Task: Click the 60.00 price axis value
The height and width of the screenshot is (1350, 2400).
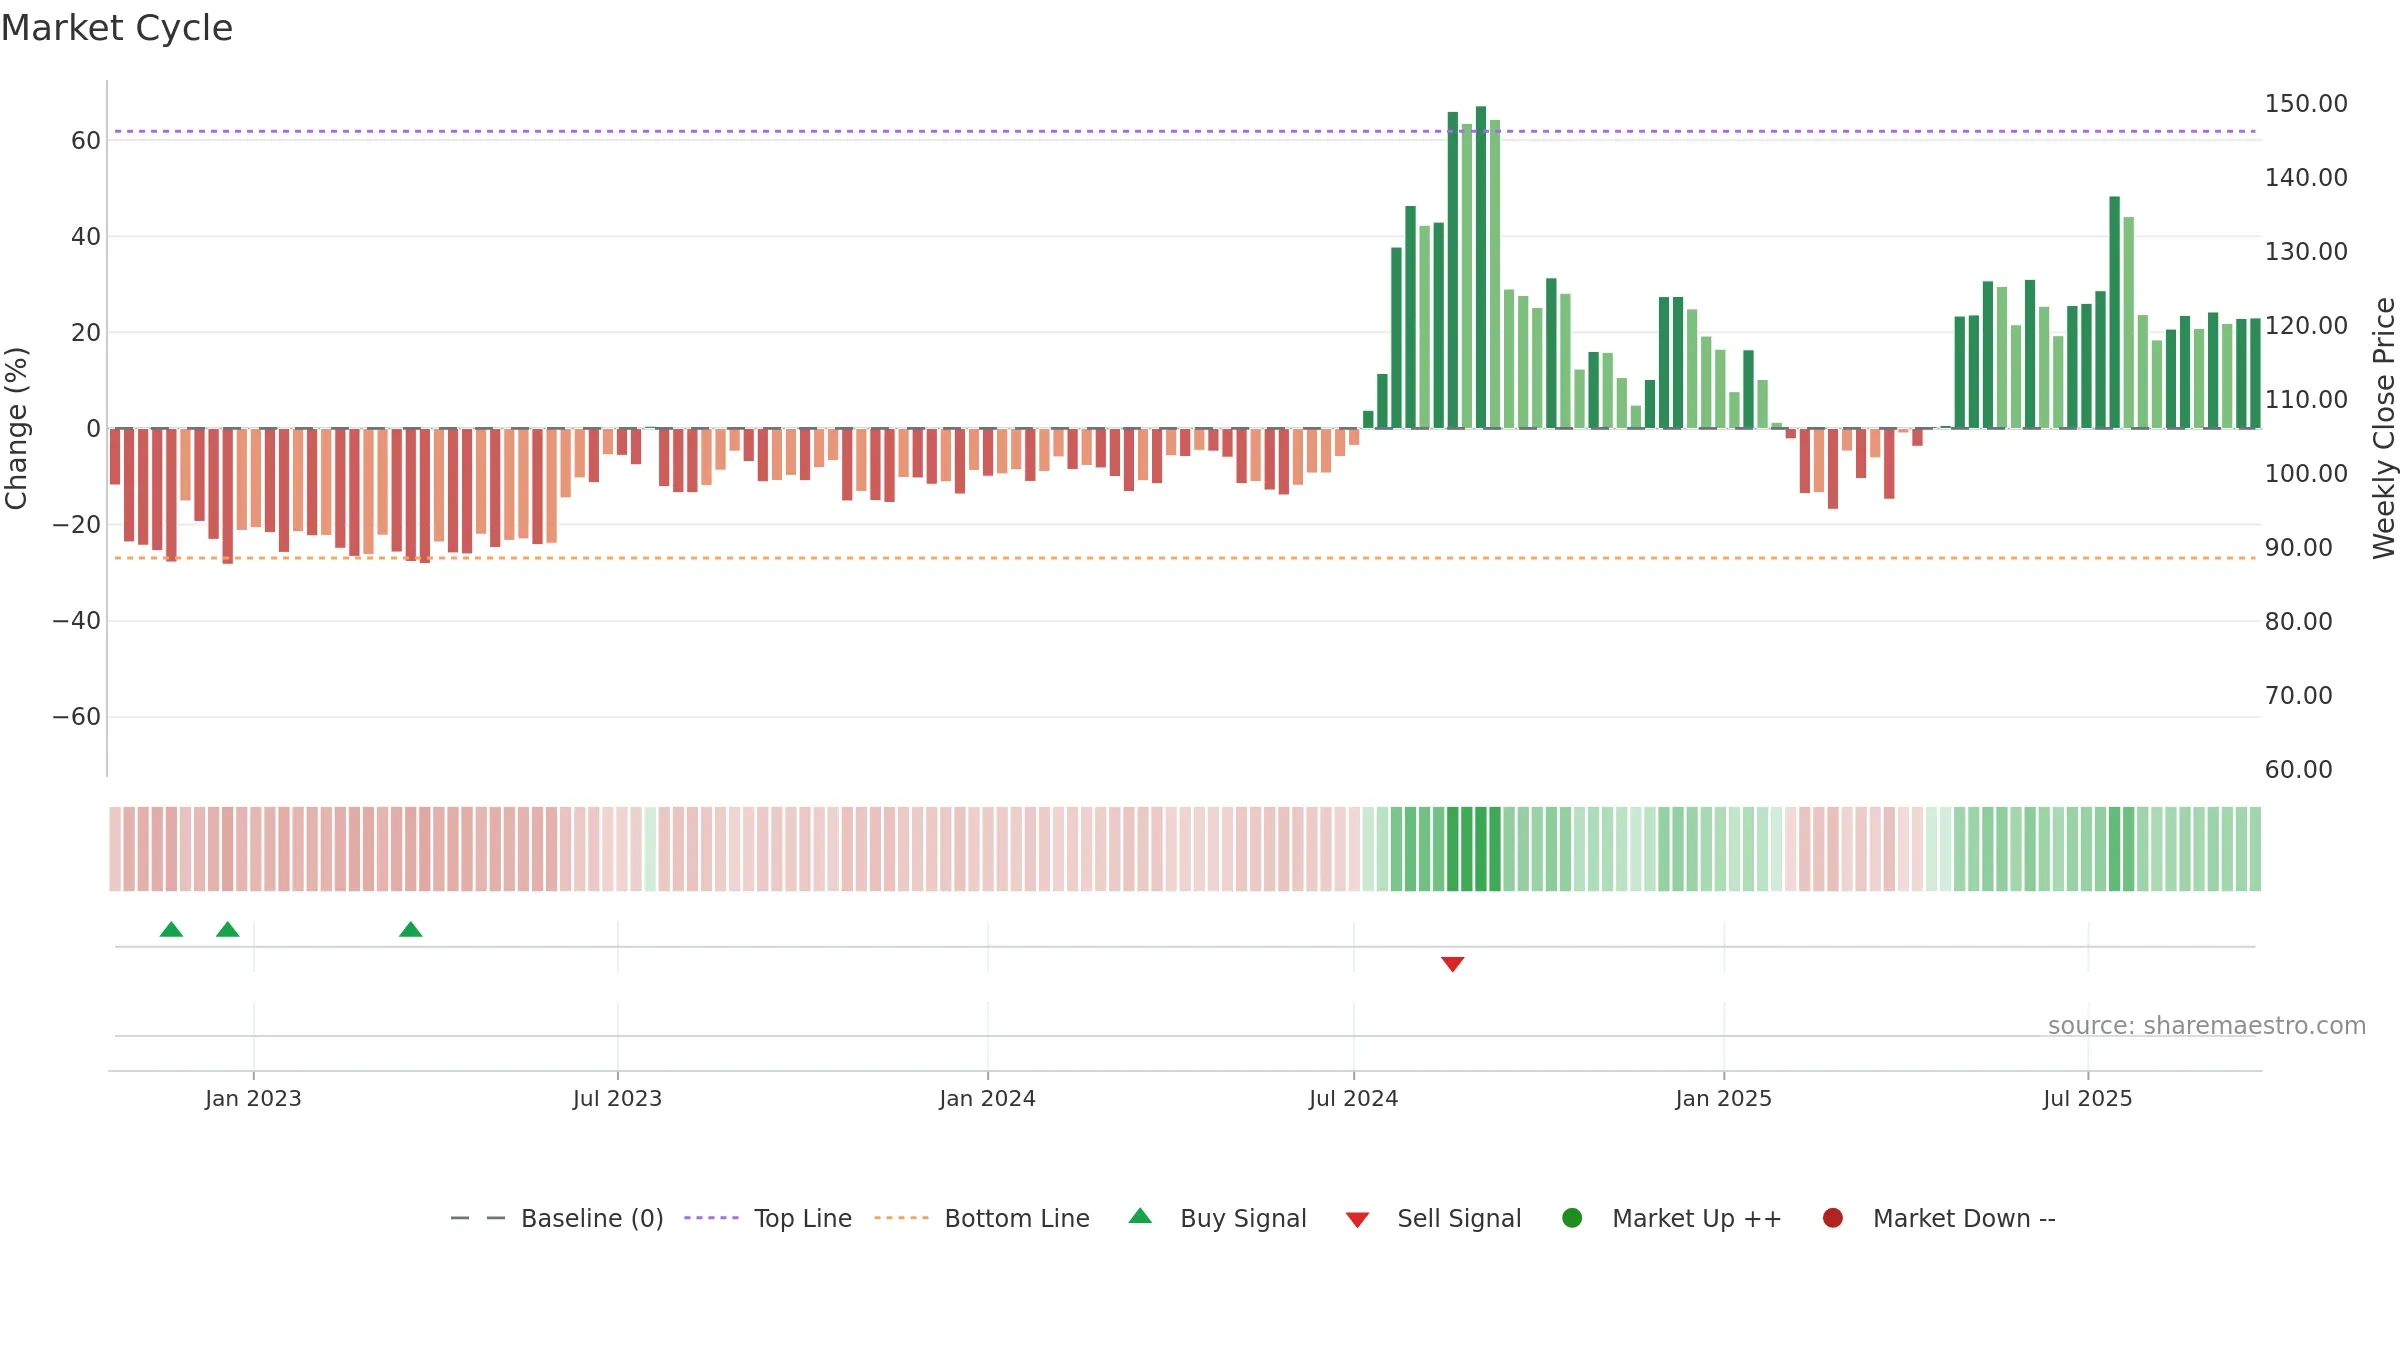Action: coord(2298,769)
